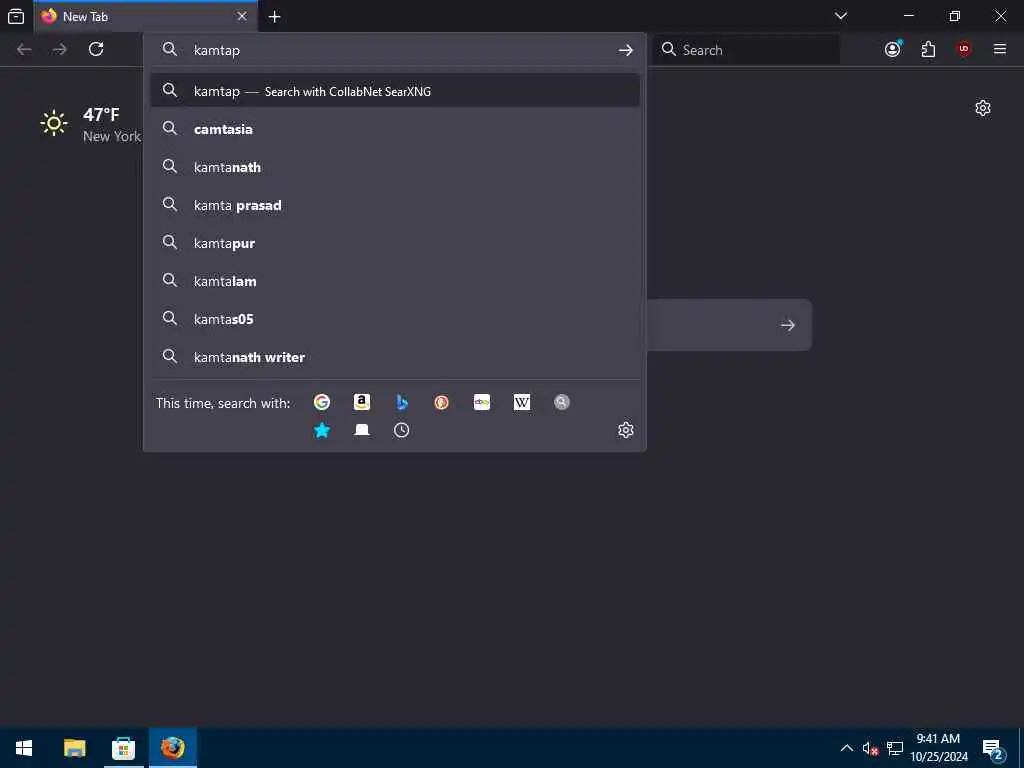Viewport: 1024px width, 768px height.
Task: Reload the current page
Action: 96,49
